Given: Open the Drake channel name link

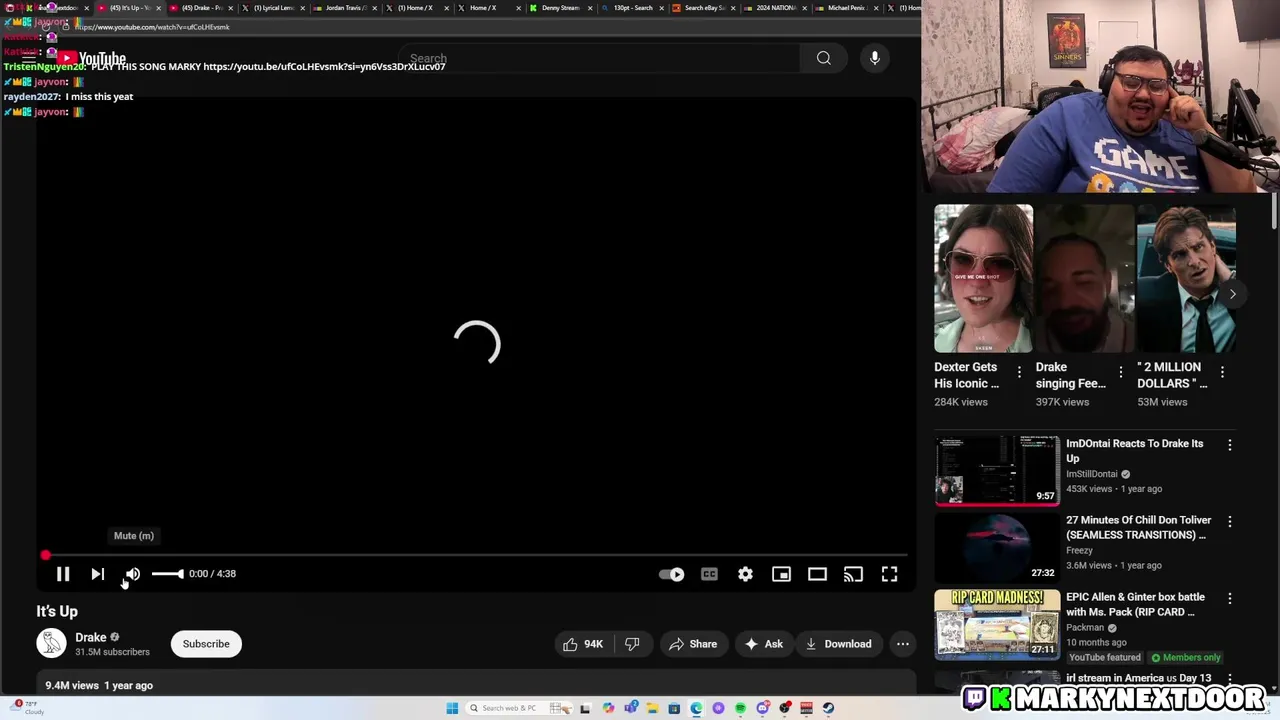Looking at the screenshot, I should tap(90, 637).
